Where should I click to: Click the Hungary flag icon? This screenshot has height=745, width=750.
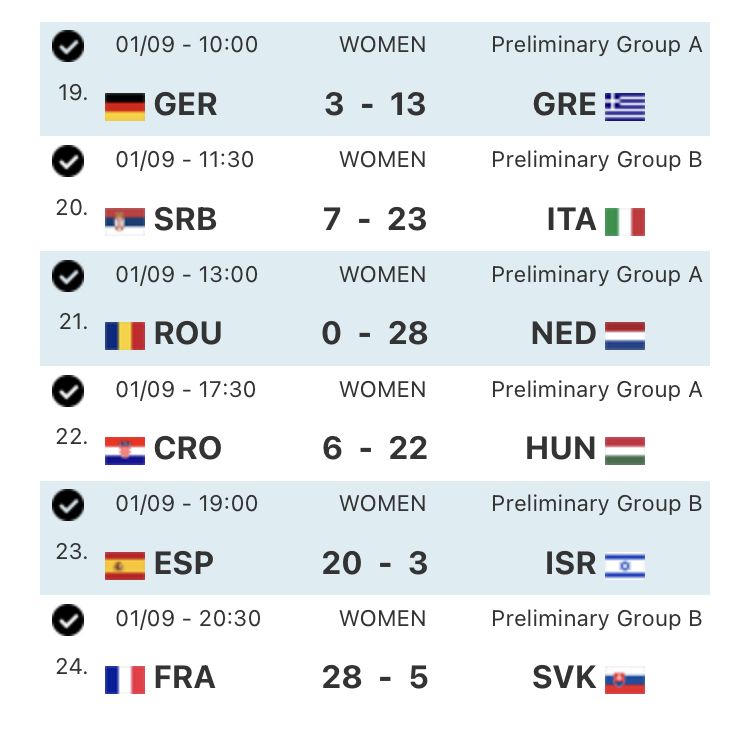click(x=625, y=450)
